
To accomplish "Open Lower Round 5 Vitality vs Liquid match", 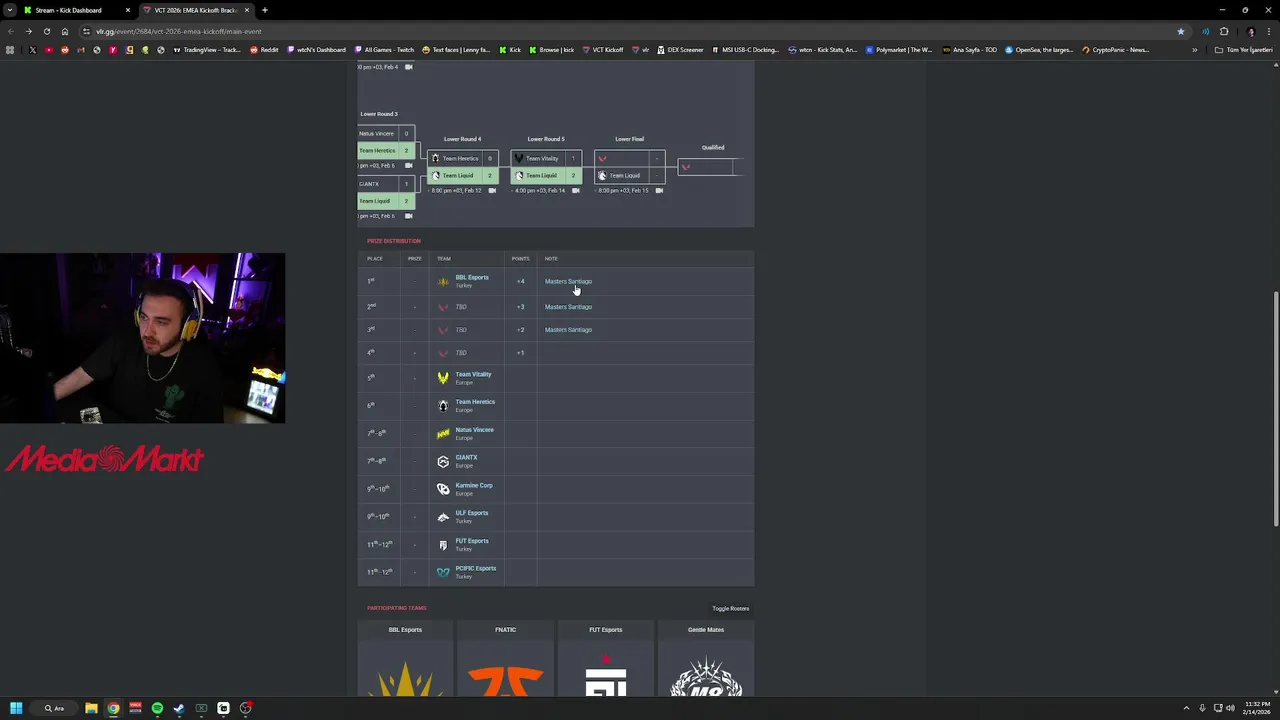I will (546, 167).
